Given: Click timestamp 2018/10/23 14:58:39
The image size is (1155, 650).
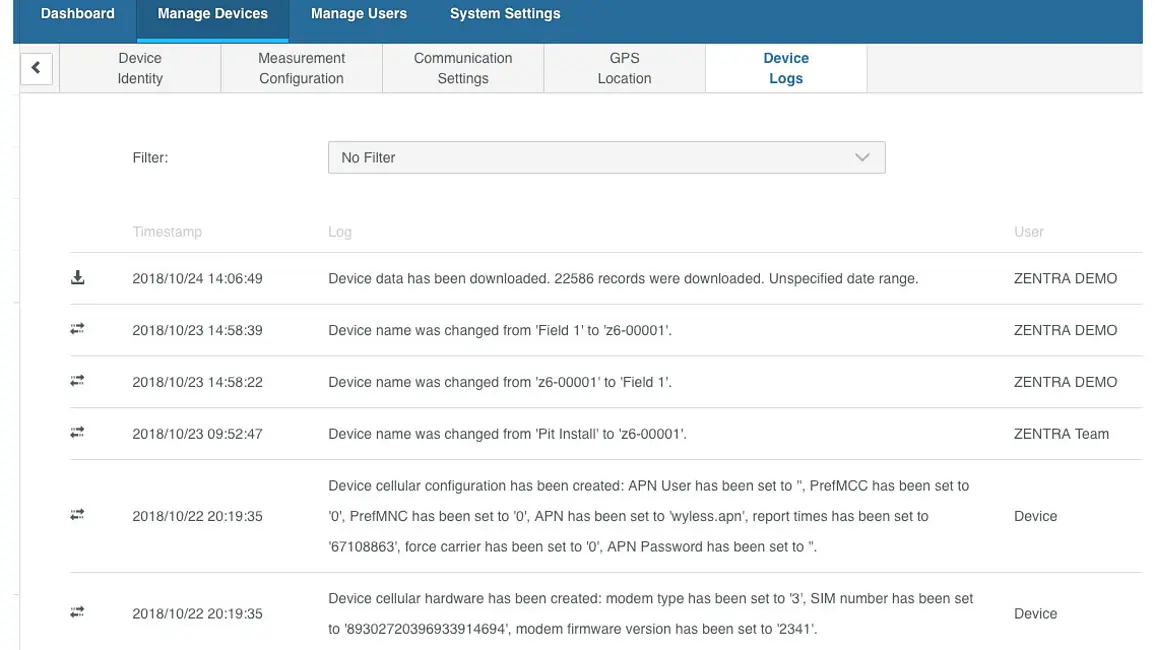Looking at the screenshot, I should coord(197,330).
